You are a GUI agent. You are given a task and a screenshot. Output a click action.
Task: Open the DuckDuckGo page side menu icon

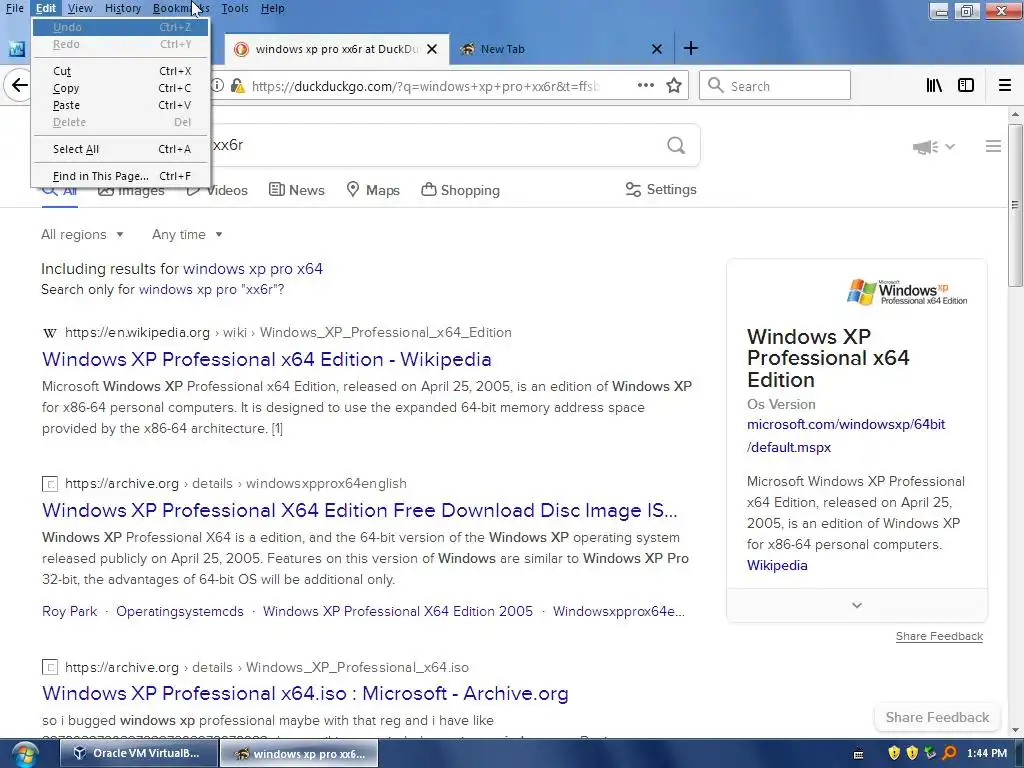tap(993, 146)
